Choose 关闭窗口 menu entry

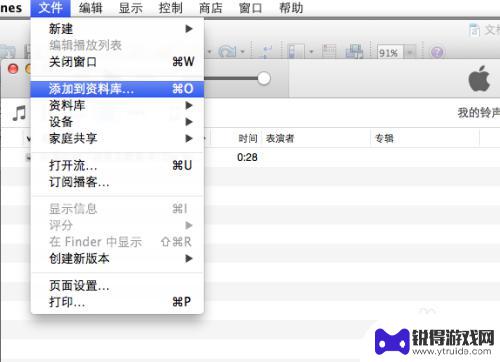(117, 62)
